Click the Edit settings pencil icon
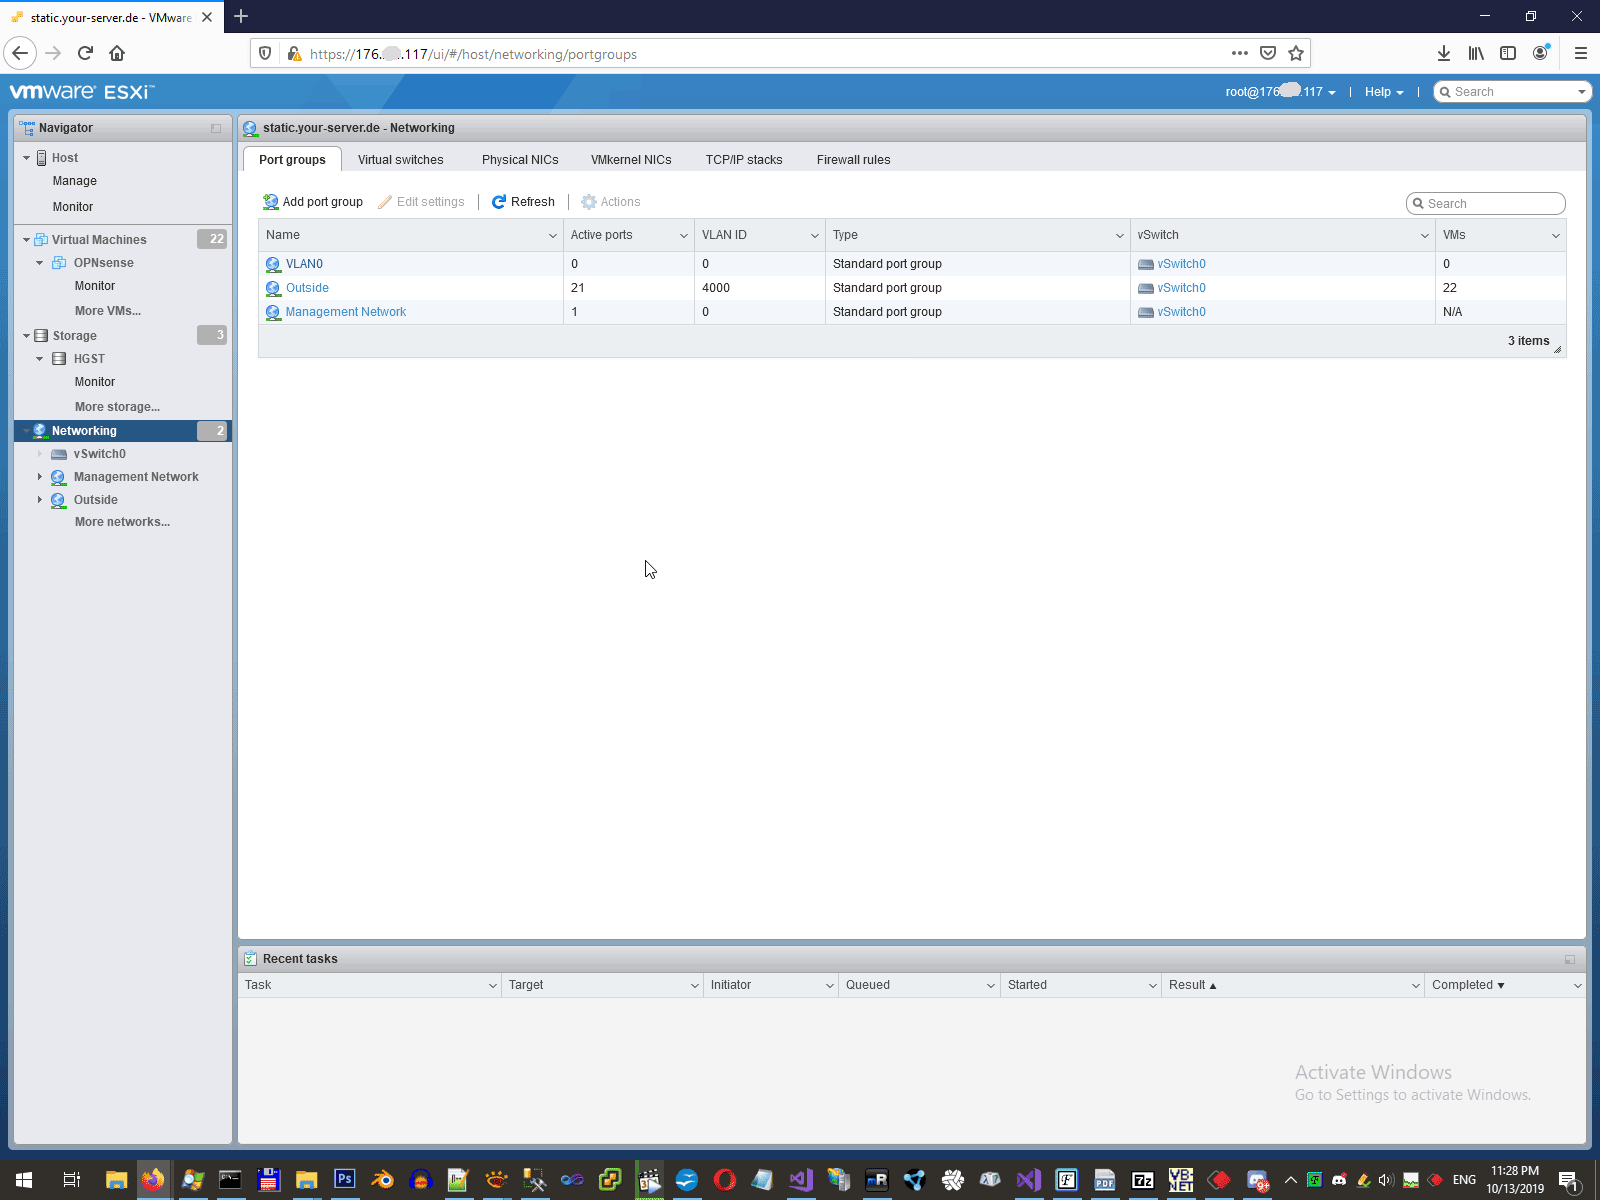The height and width of the screenshot is (1200, 1600). (x=385, y=202)
